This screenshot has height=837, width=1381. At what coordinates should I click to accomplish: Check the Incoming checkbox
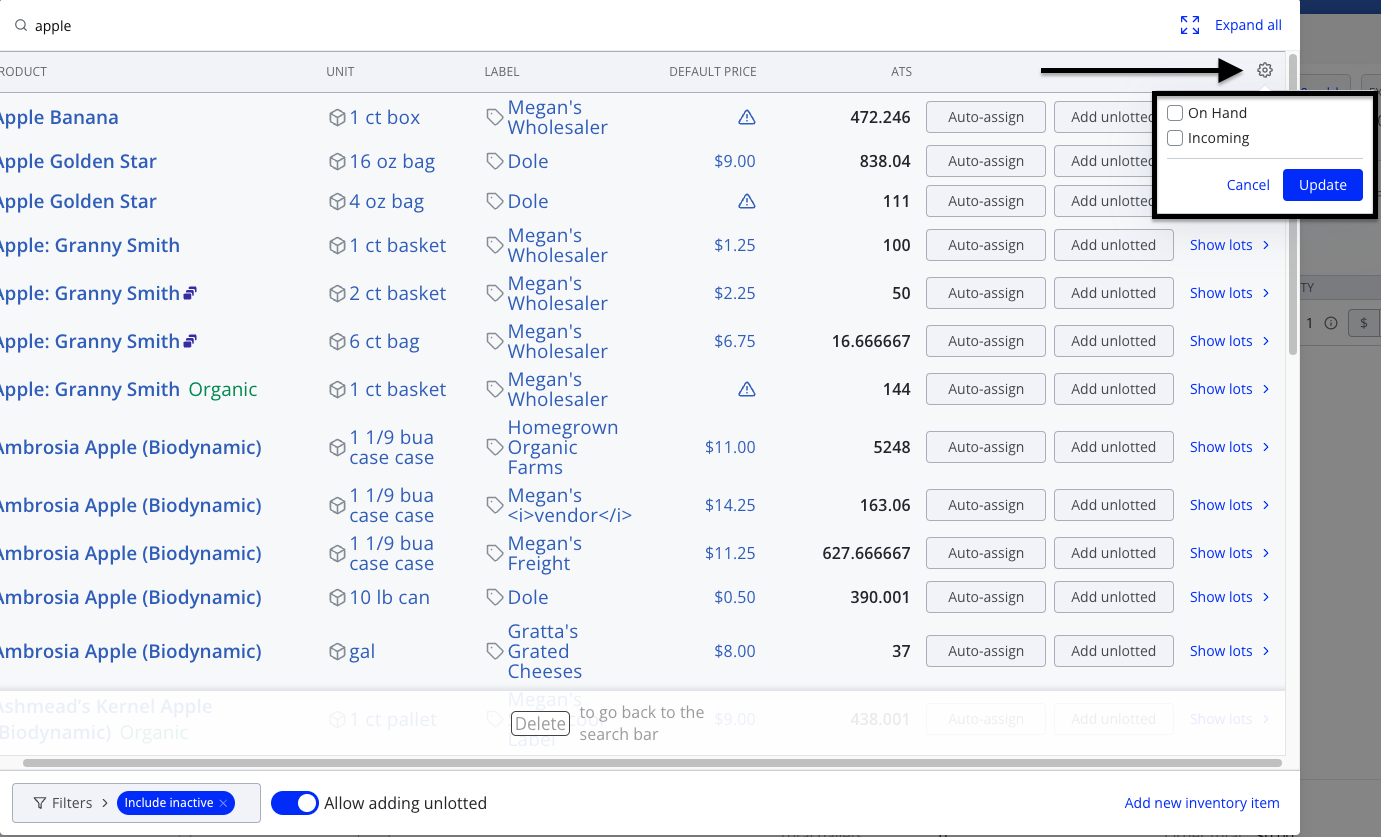1176,138
